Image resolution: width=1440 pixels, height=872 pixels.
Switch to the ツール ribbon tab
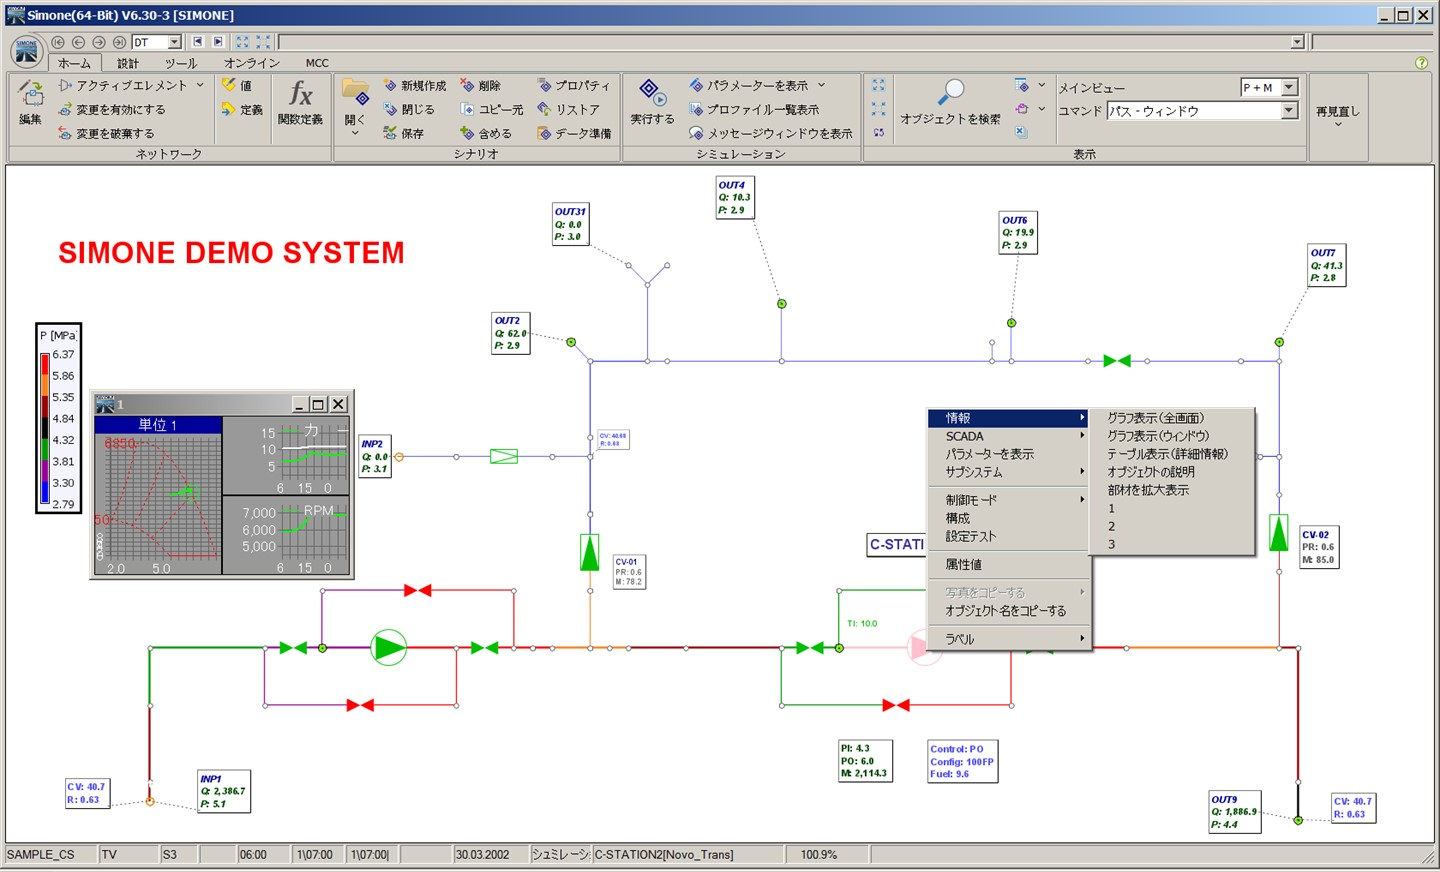click(181, 63)
